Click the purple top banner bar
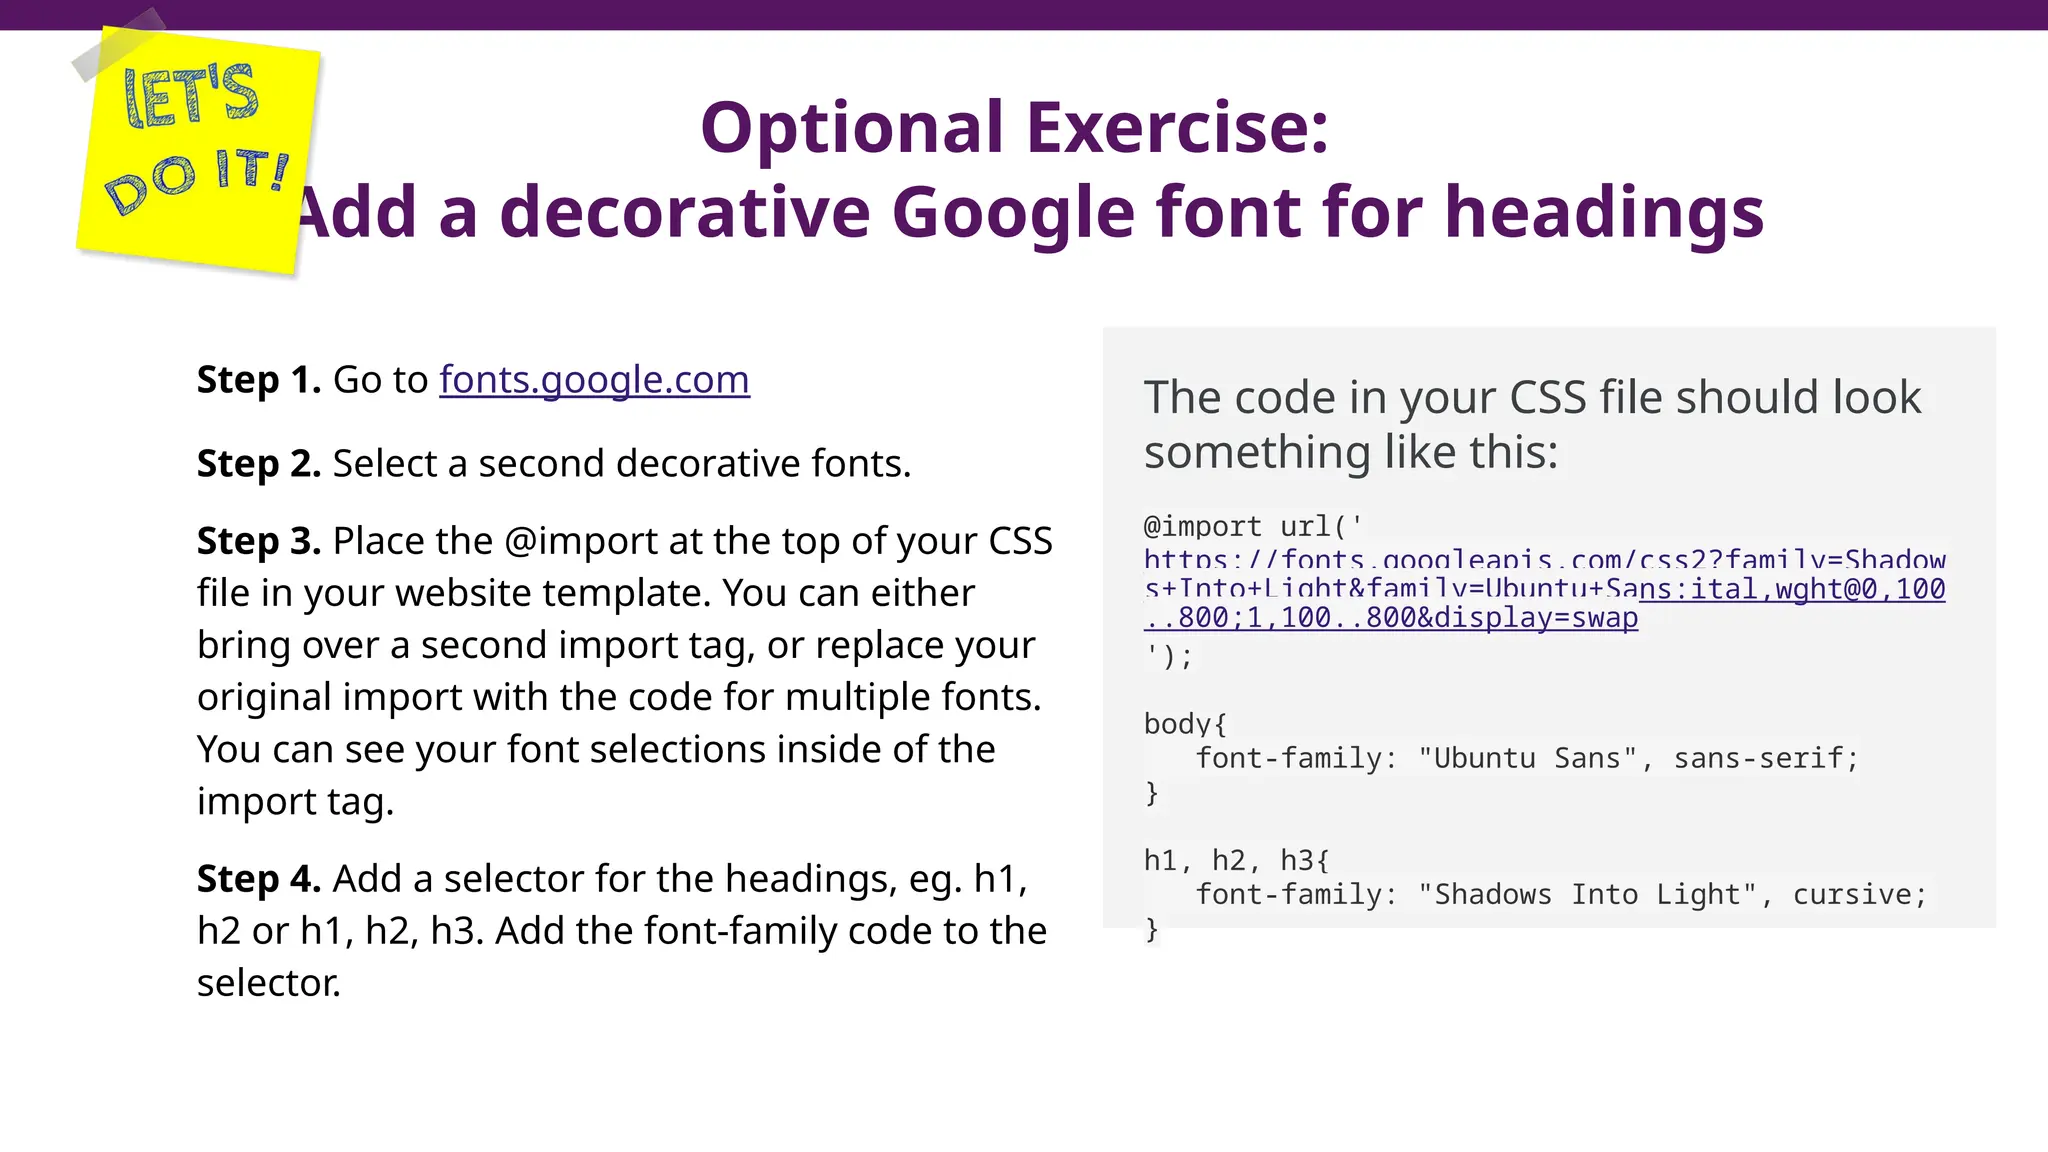 [1024, 14]
